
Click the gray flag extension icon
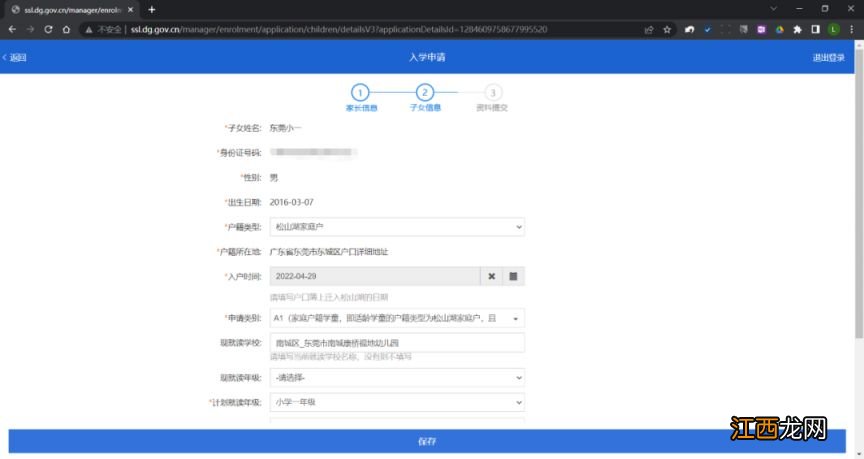pos(744,30)
